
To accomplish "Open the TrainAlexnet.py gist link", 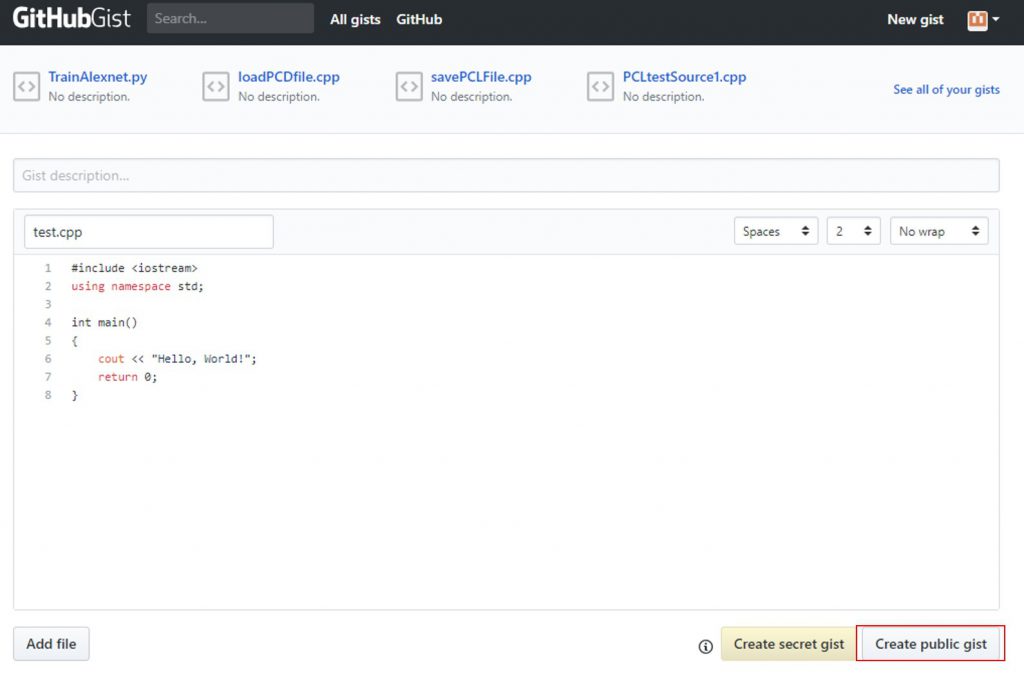I will tap(98, 77).
